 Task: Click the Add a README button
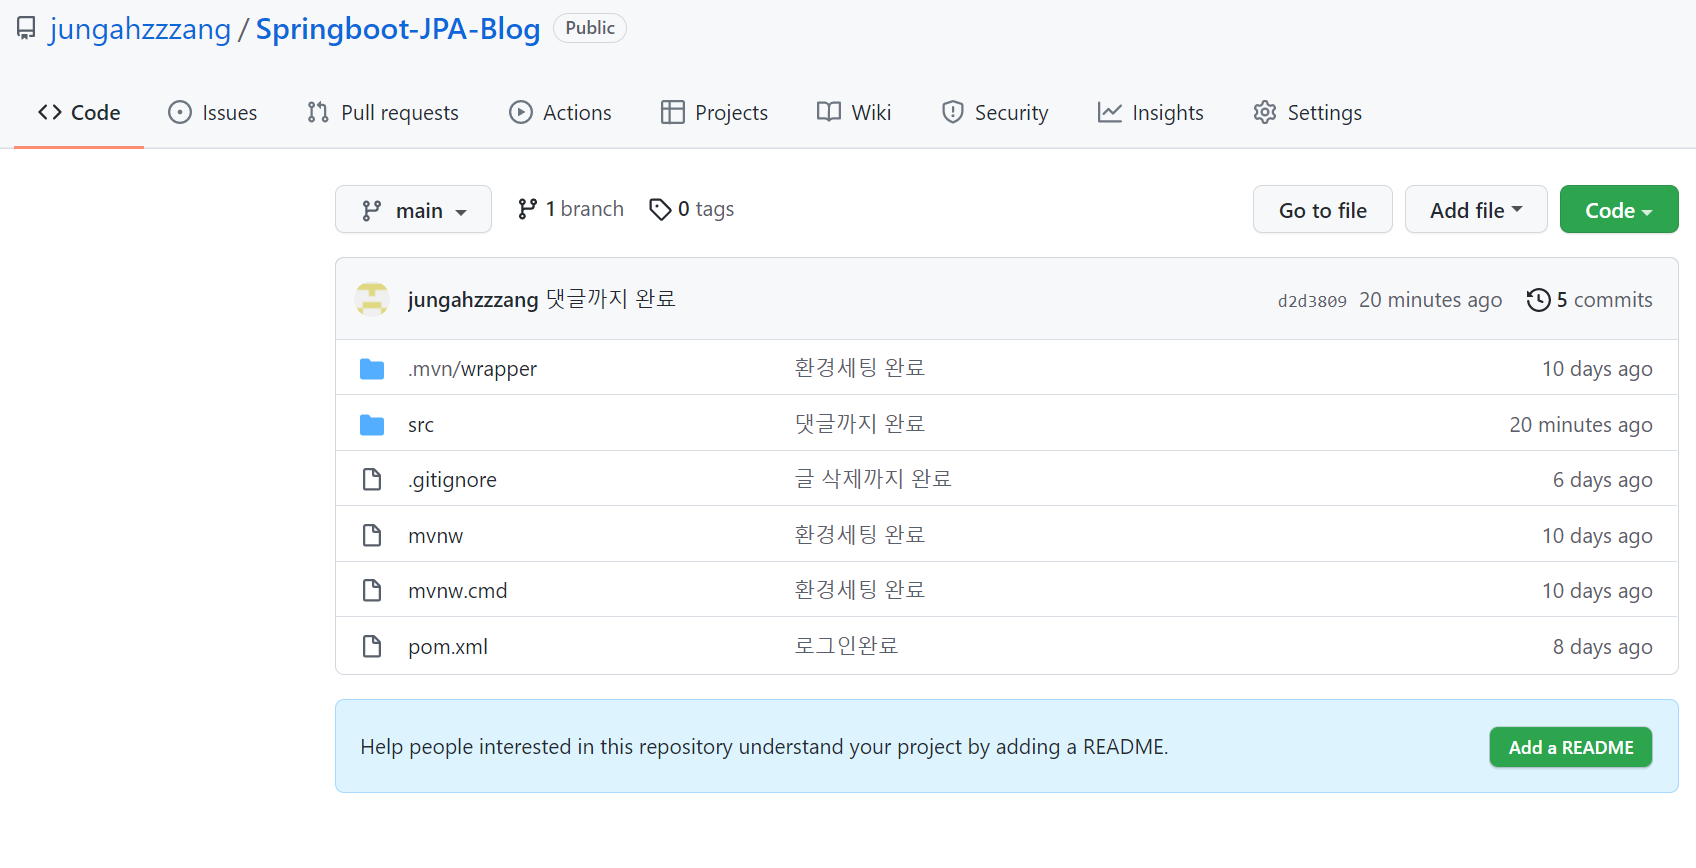tap(1570, 747)
